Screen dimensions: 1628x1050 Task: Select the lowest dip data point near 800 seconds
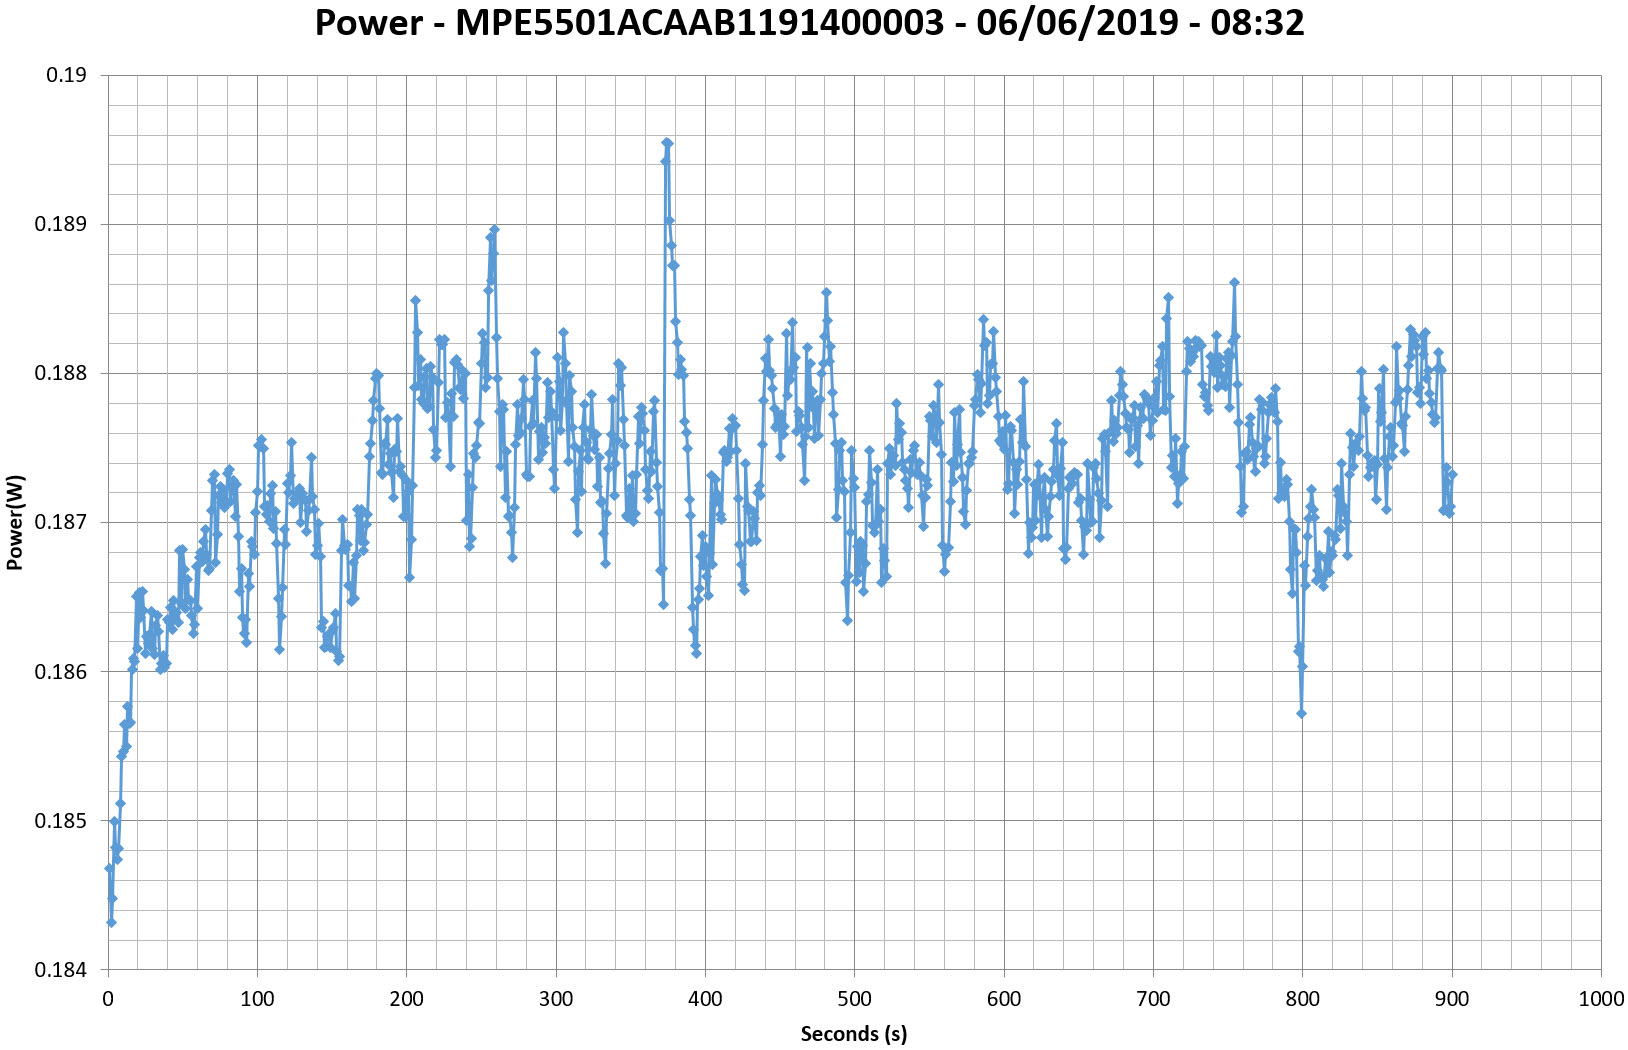tap(1301, 713)
